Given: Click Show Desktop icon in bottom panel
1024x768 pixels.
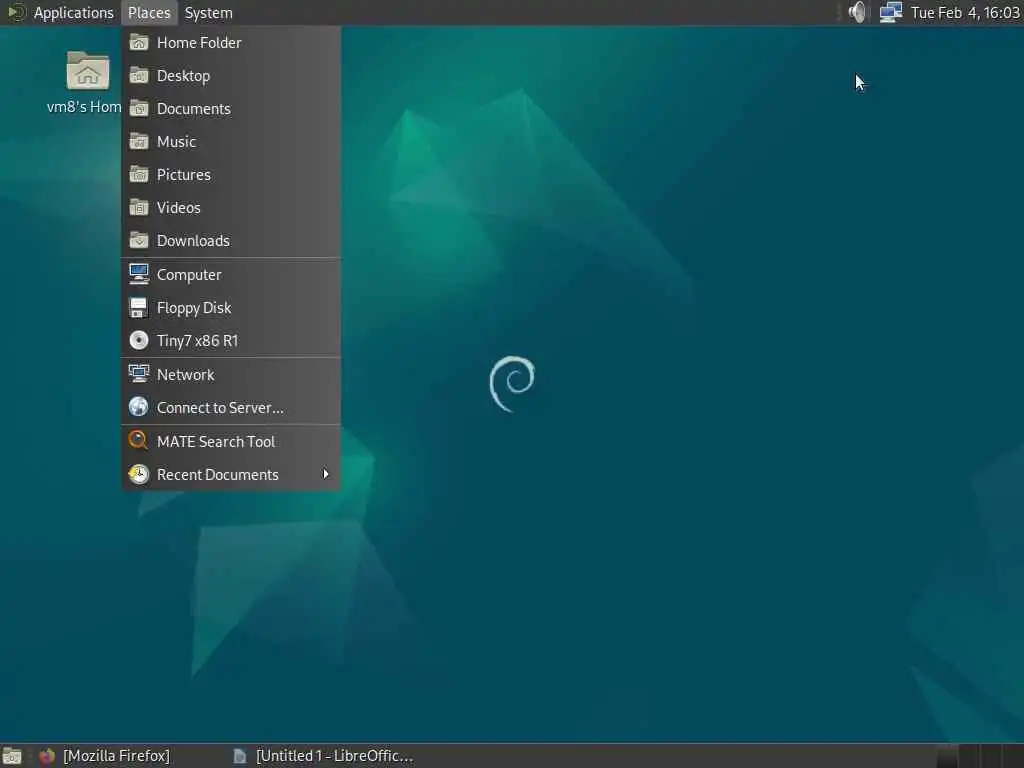Looking at the screenshot, I should (x=12, y=756).
